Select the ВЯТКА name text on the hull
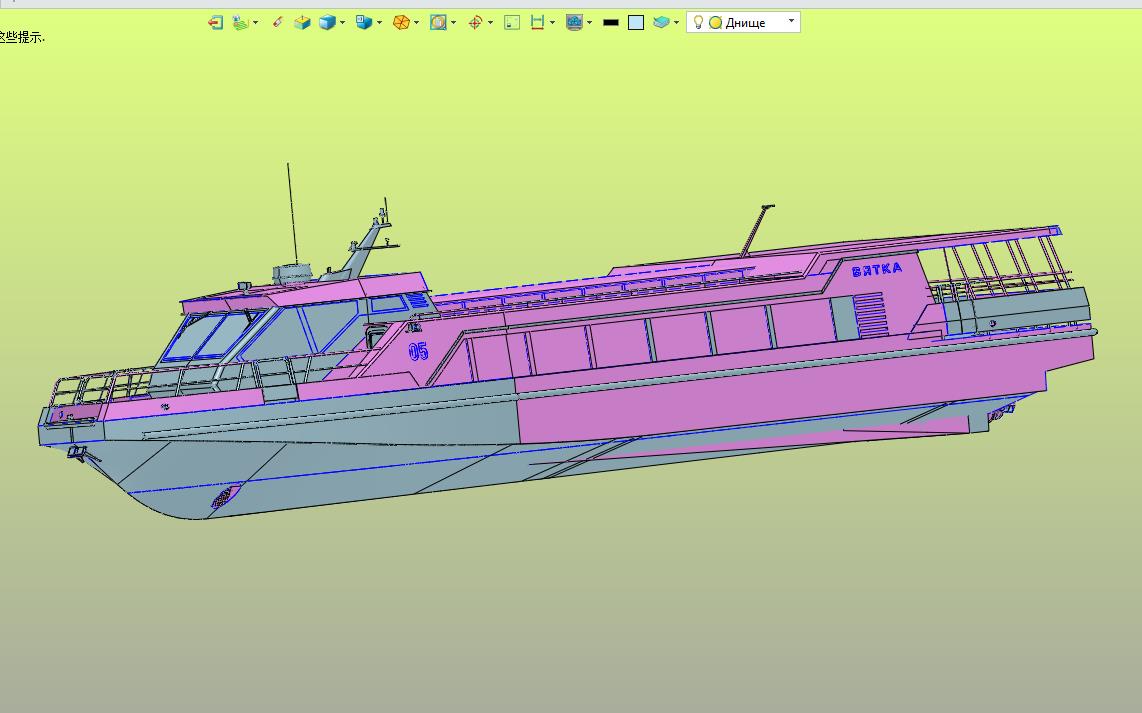 point(877,269)
